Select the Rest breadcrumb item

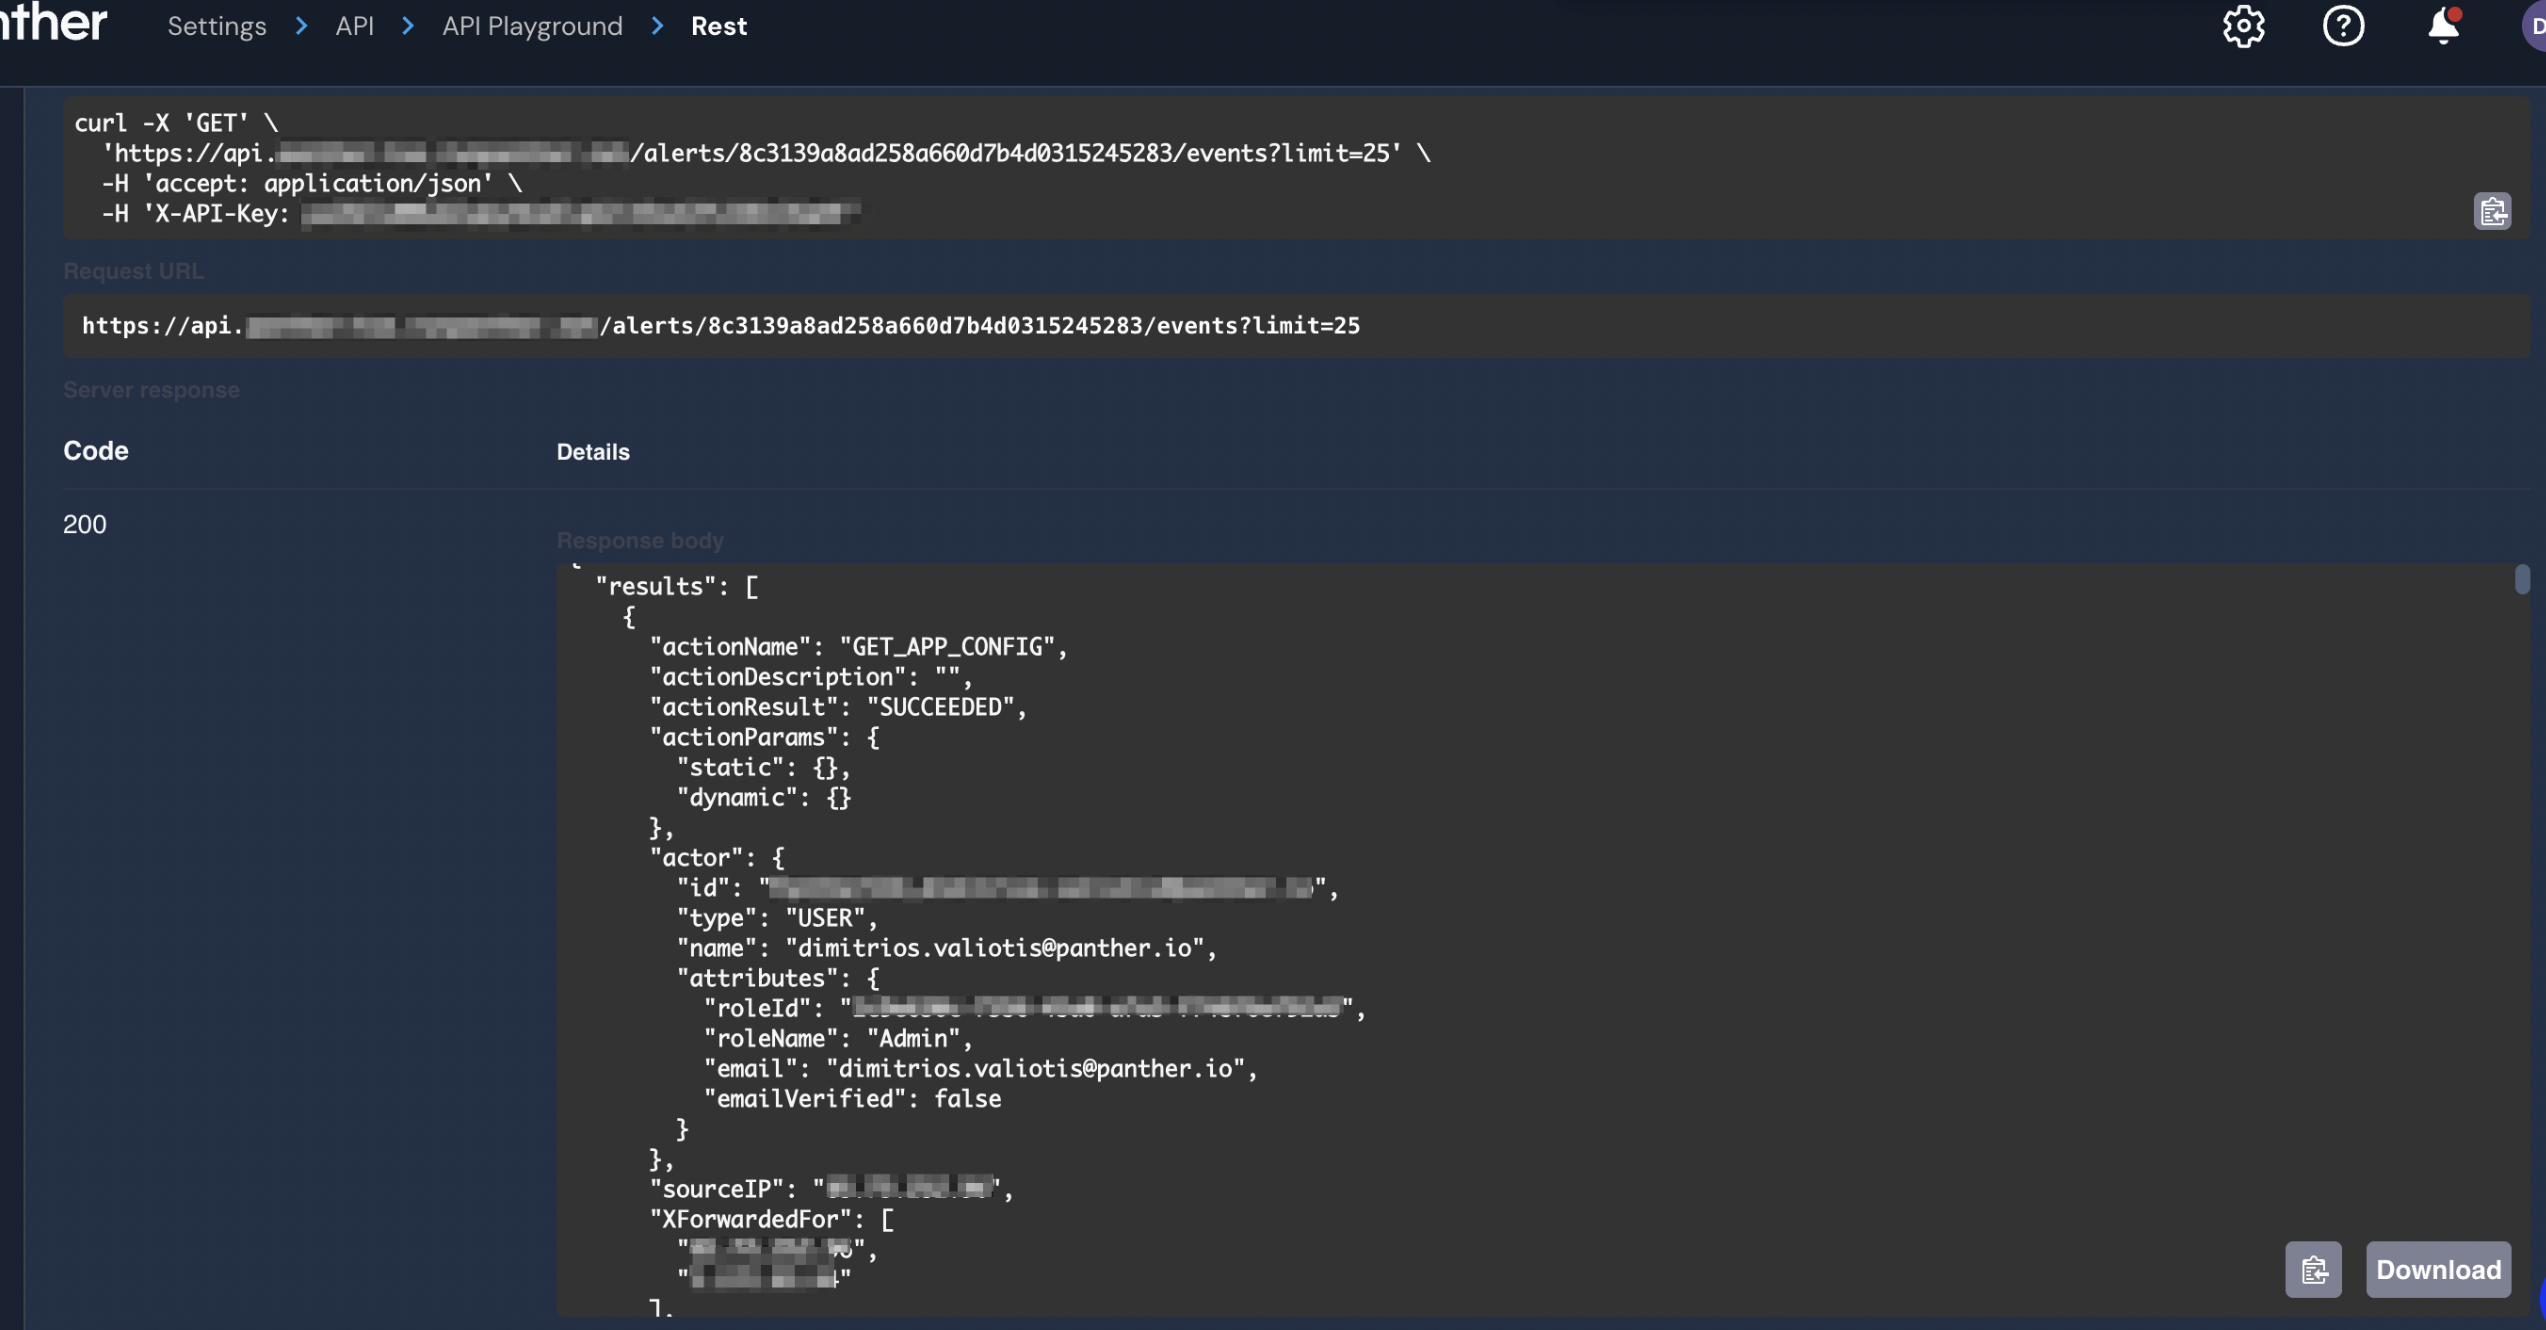tap(719, 26)
